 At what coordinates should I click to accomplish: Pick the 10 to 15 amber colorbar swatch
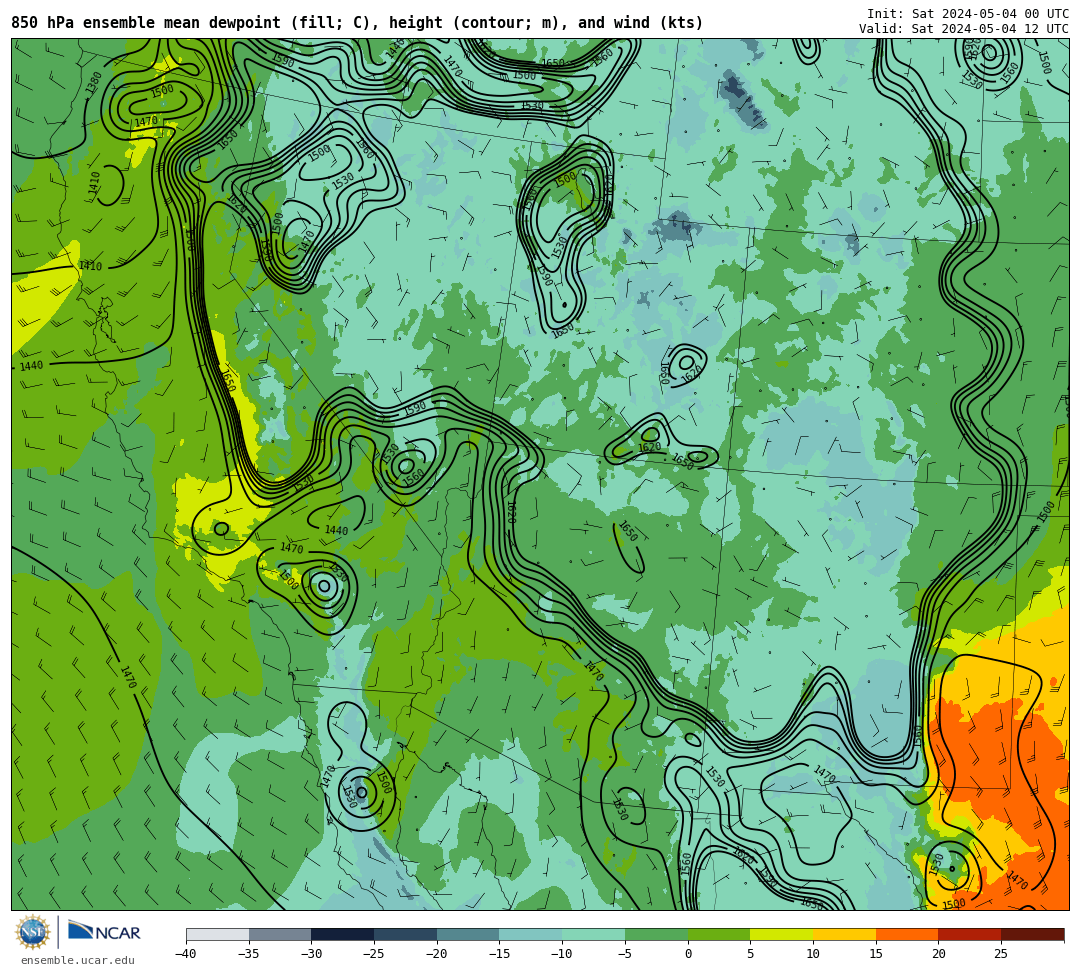coord(844,934)
